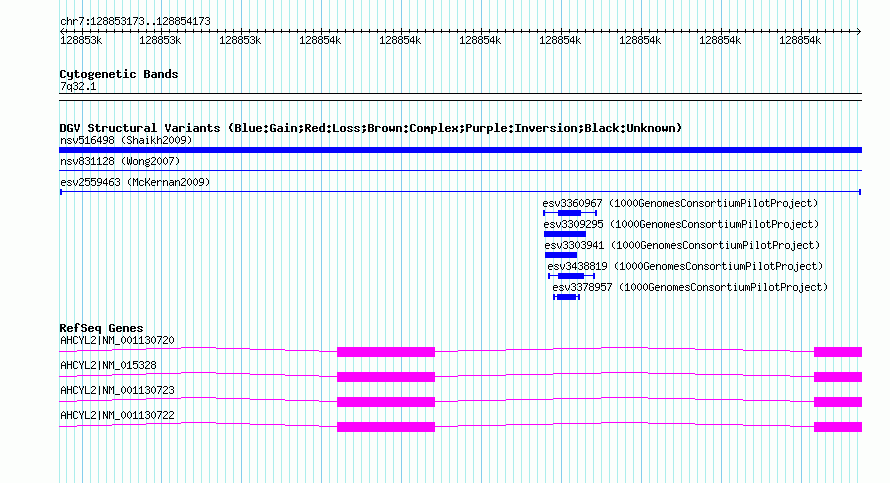Select the thick blue nsv516498 gain bar
Screen dimensions: 890x483
[x=460, y=150]
